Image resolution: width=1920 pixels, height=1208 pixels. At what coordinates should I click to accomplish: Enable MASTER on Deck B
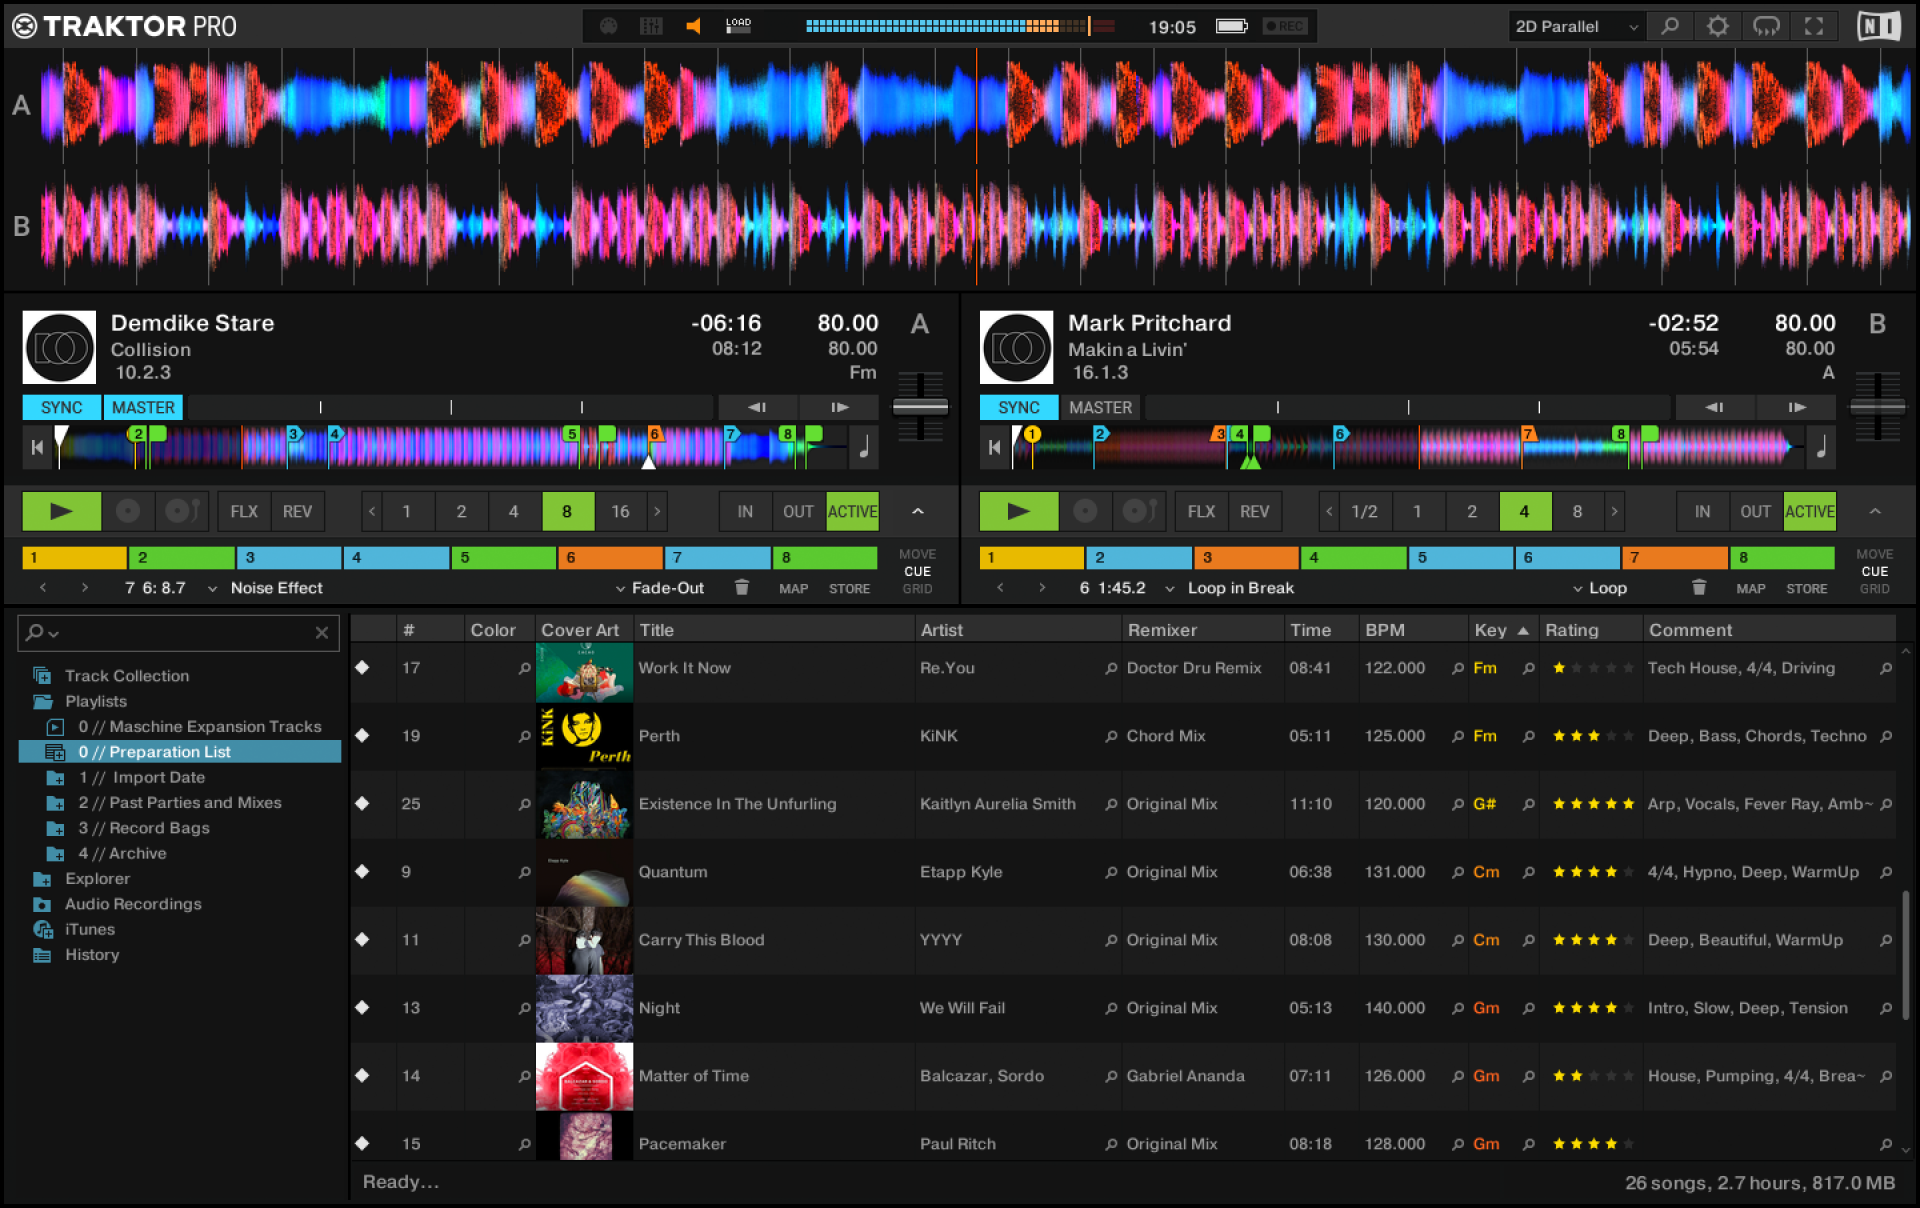pyautogui.click(x=1100, y=407)
